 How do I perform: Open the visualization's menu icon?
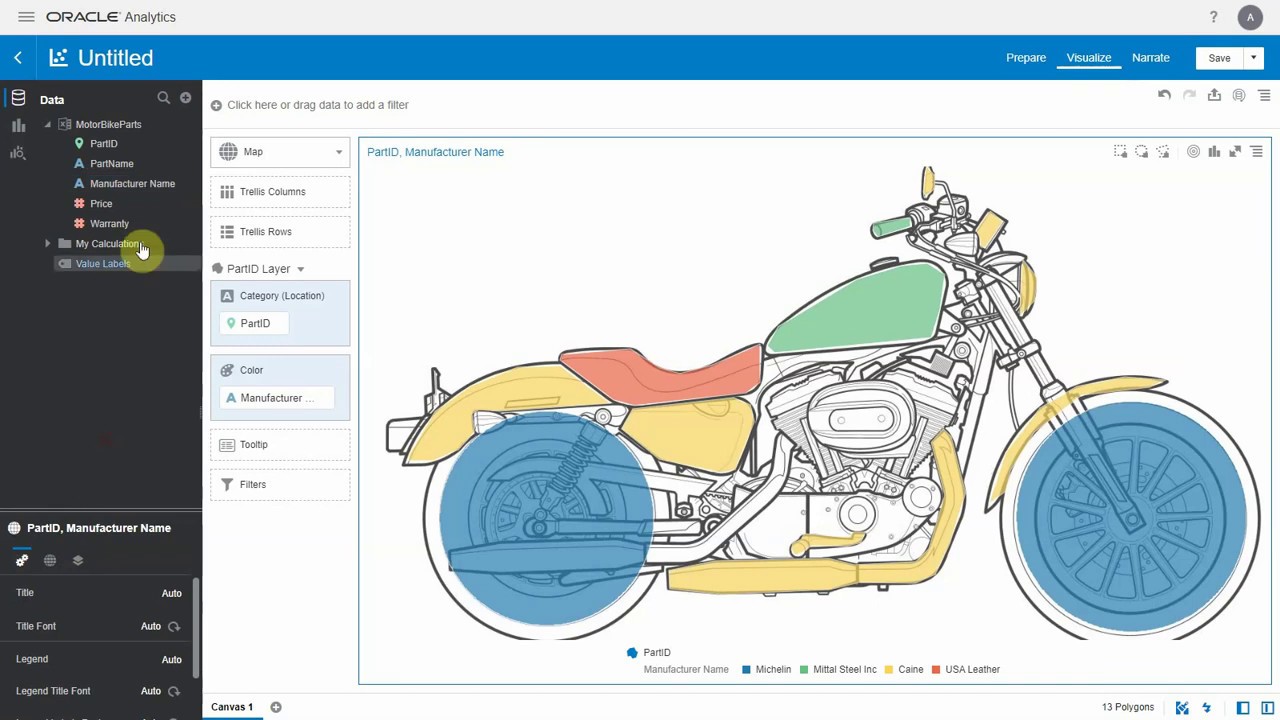click(x=1256, y=152)
